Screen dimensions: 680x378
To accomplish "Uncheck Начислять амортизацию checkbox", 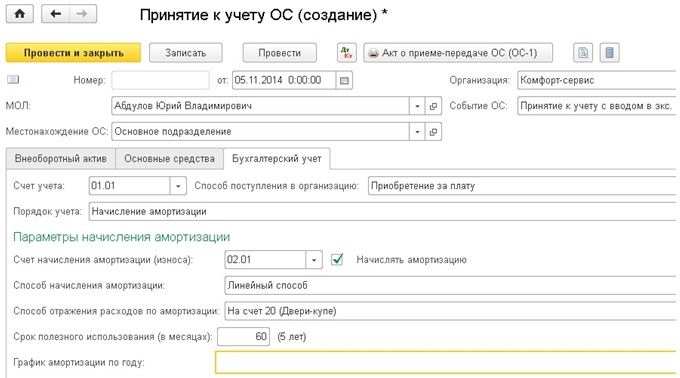I will [x=337, y=259].
